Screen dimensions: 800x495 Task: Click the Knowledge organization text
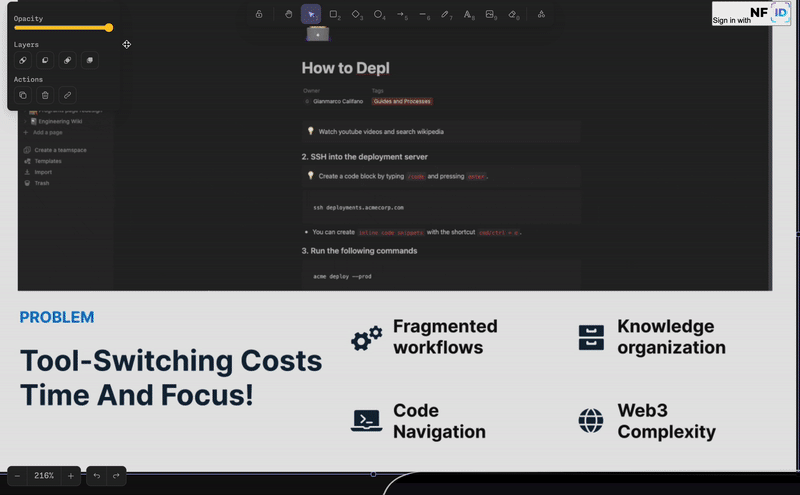tap(671, 337)
